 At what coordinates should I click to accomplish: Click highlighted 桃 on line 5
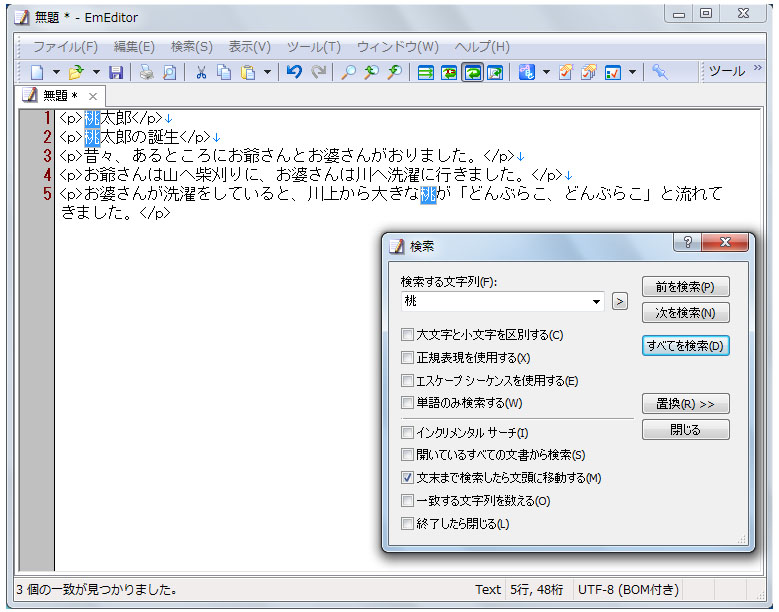coord(428,194)
